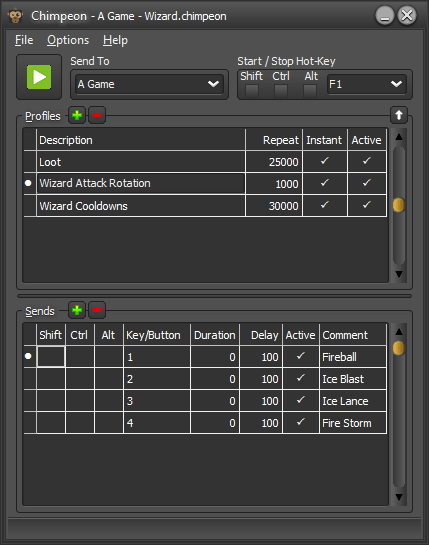The height and width of the screenshot is (545, 429).
Task: Open the hot-key dropdown showing F1
Action: (x=366, y=84)
